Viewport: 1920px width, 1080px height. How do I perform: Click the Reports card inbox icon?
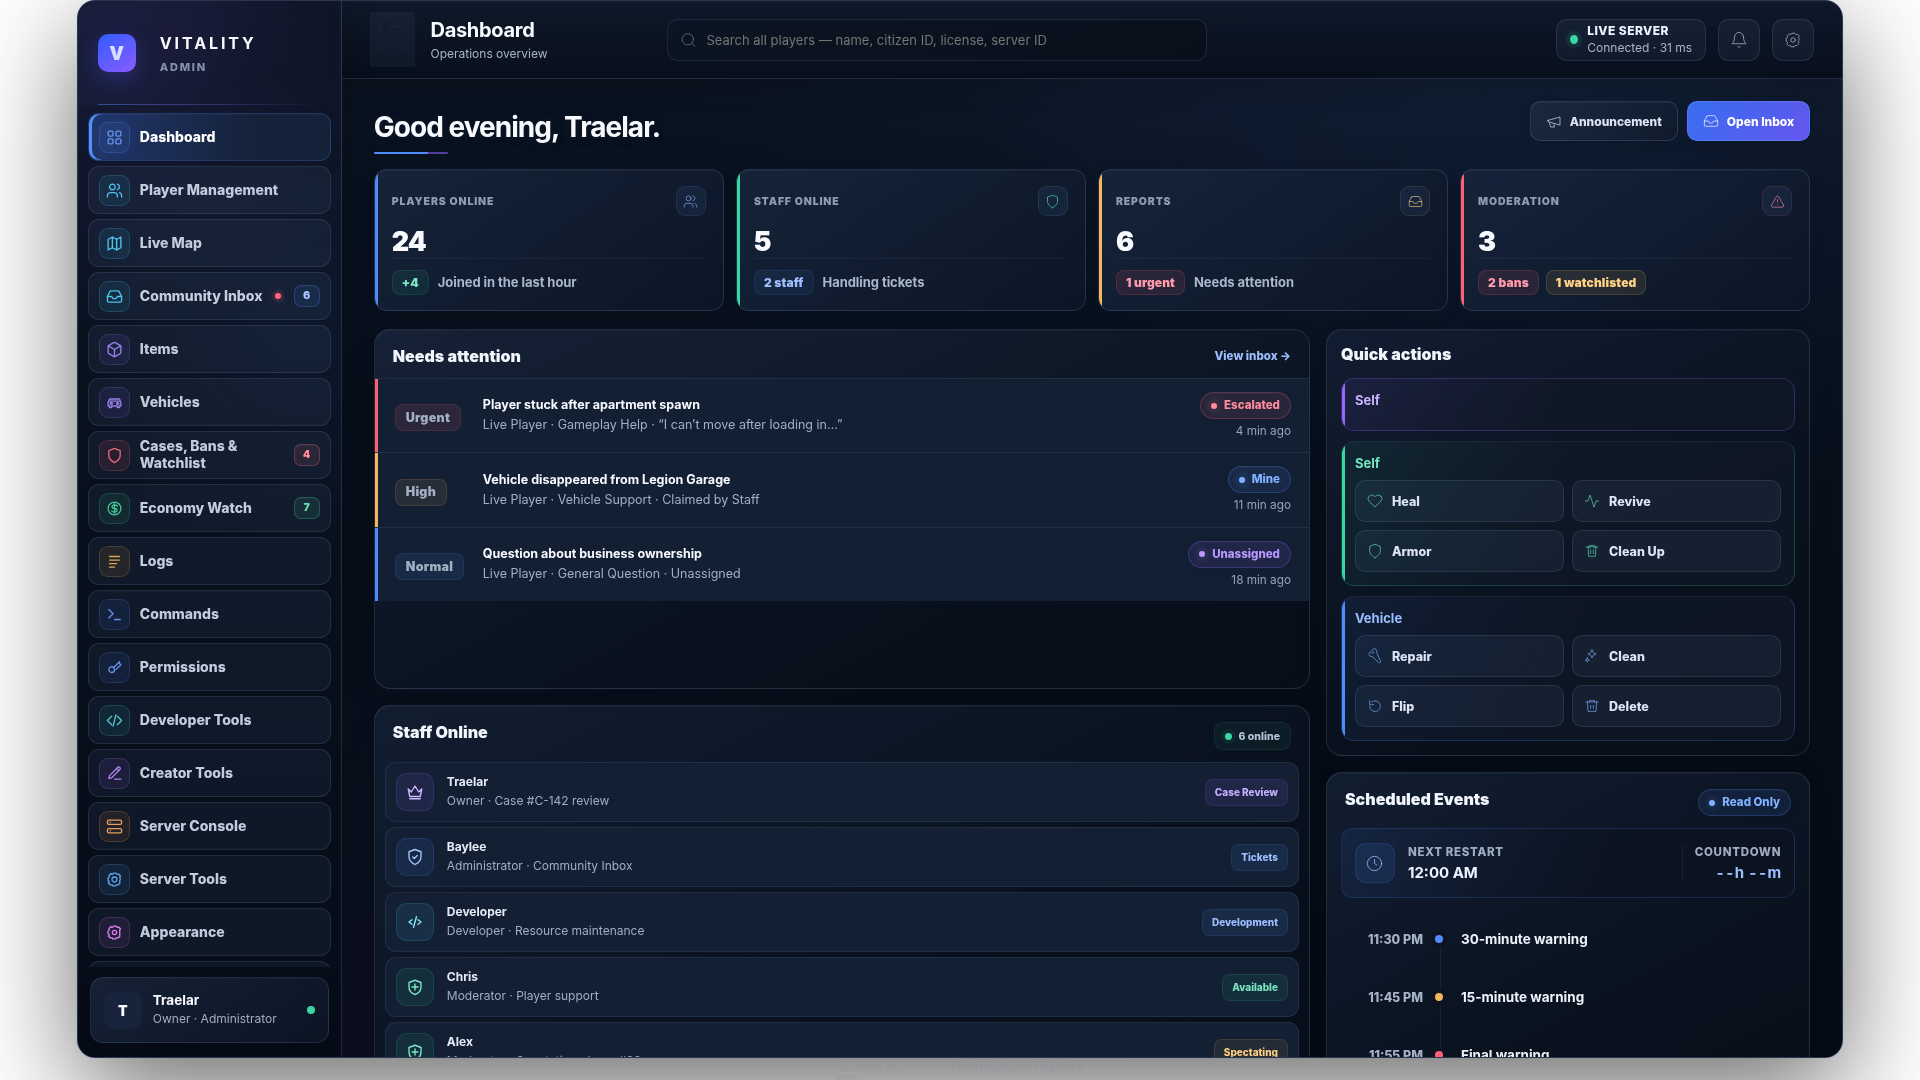click(1415, 201)
